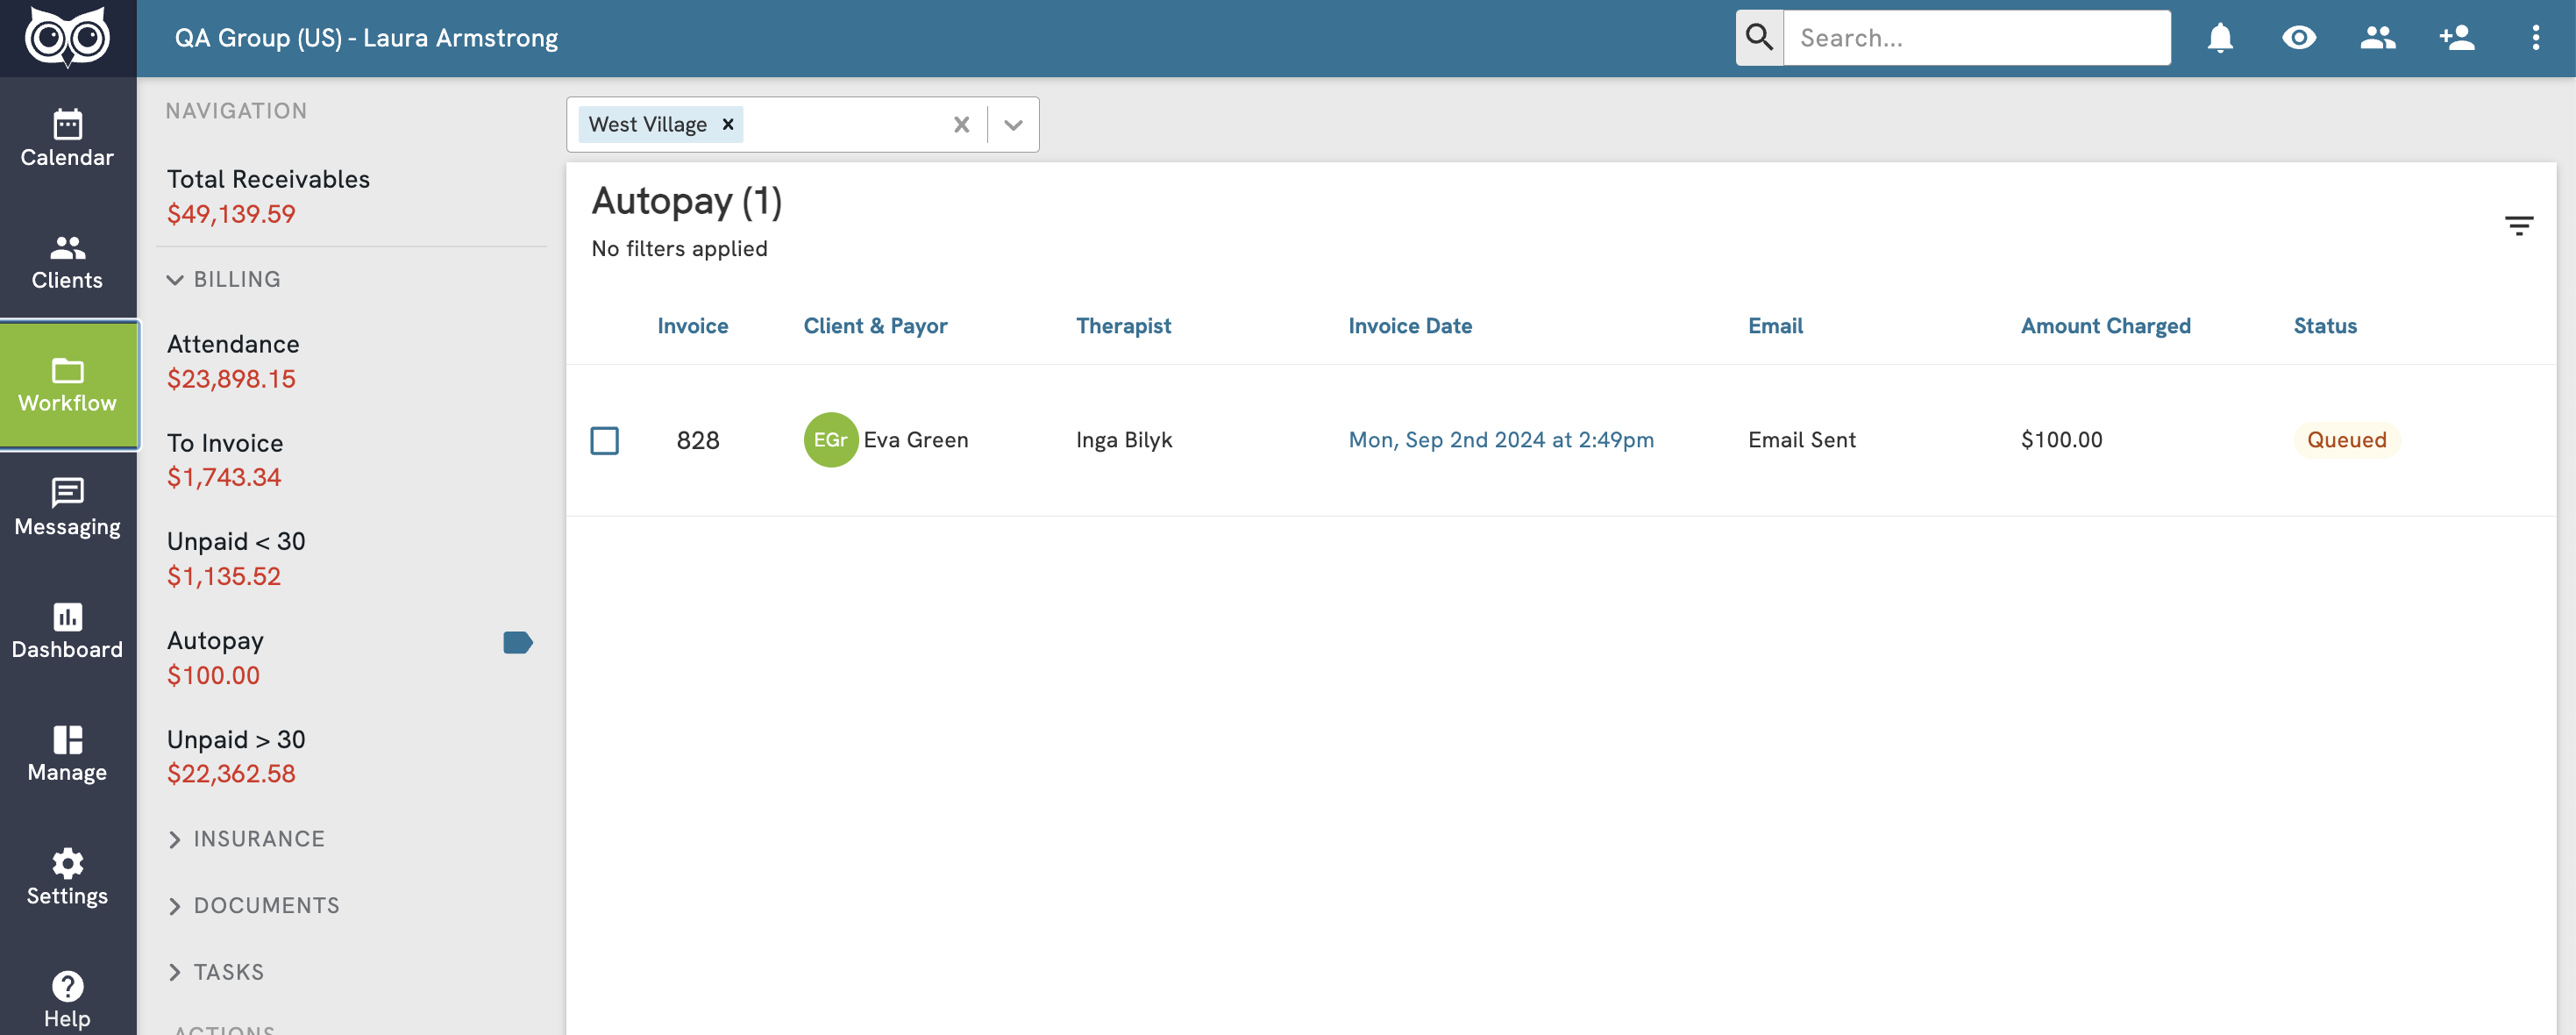
Task: Open the invoice dated Mon, Sep 2nd 2024
Action: (x=1500, y=440)
